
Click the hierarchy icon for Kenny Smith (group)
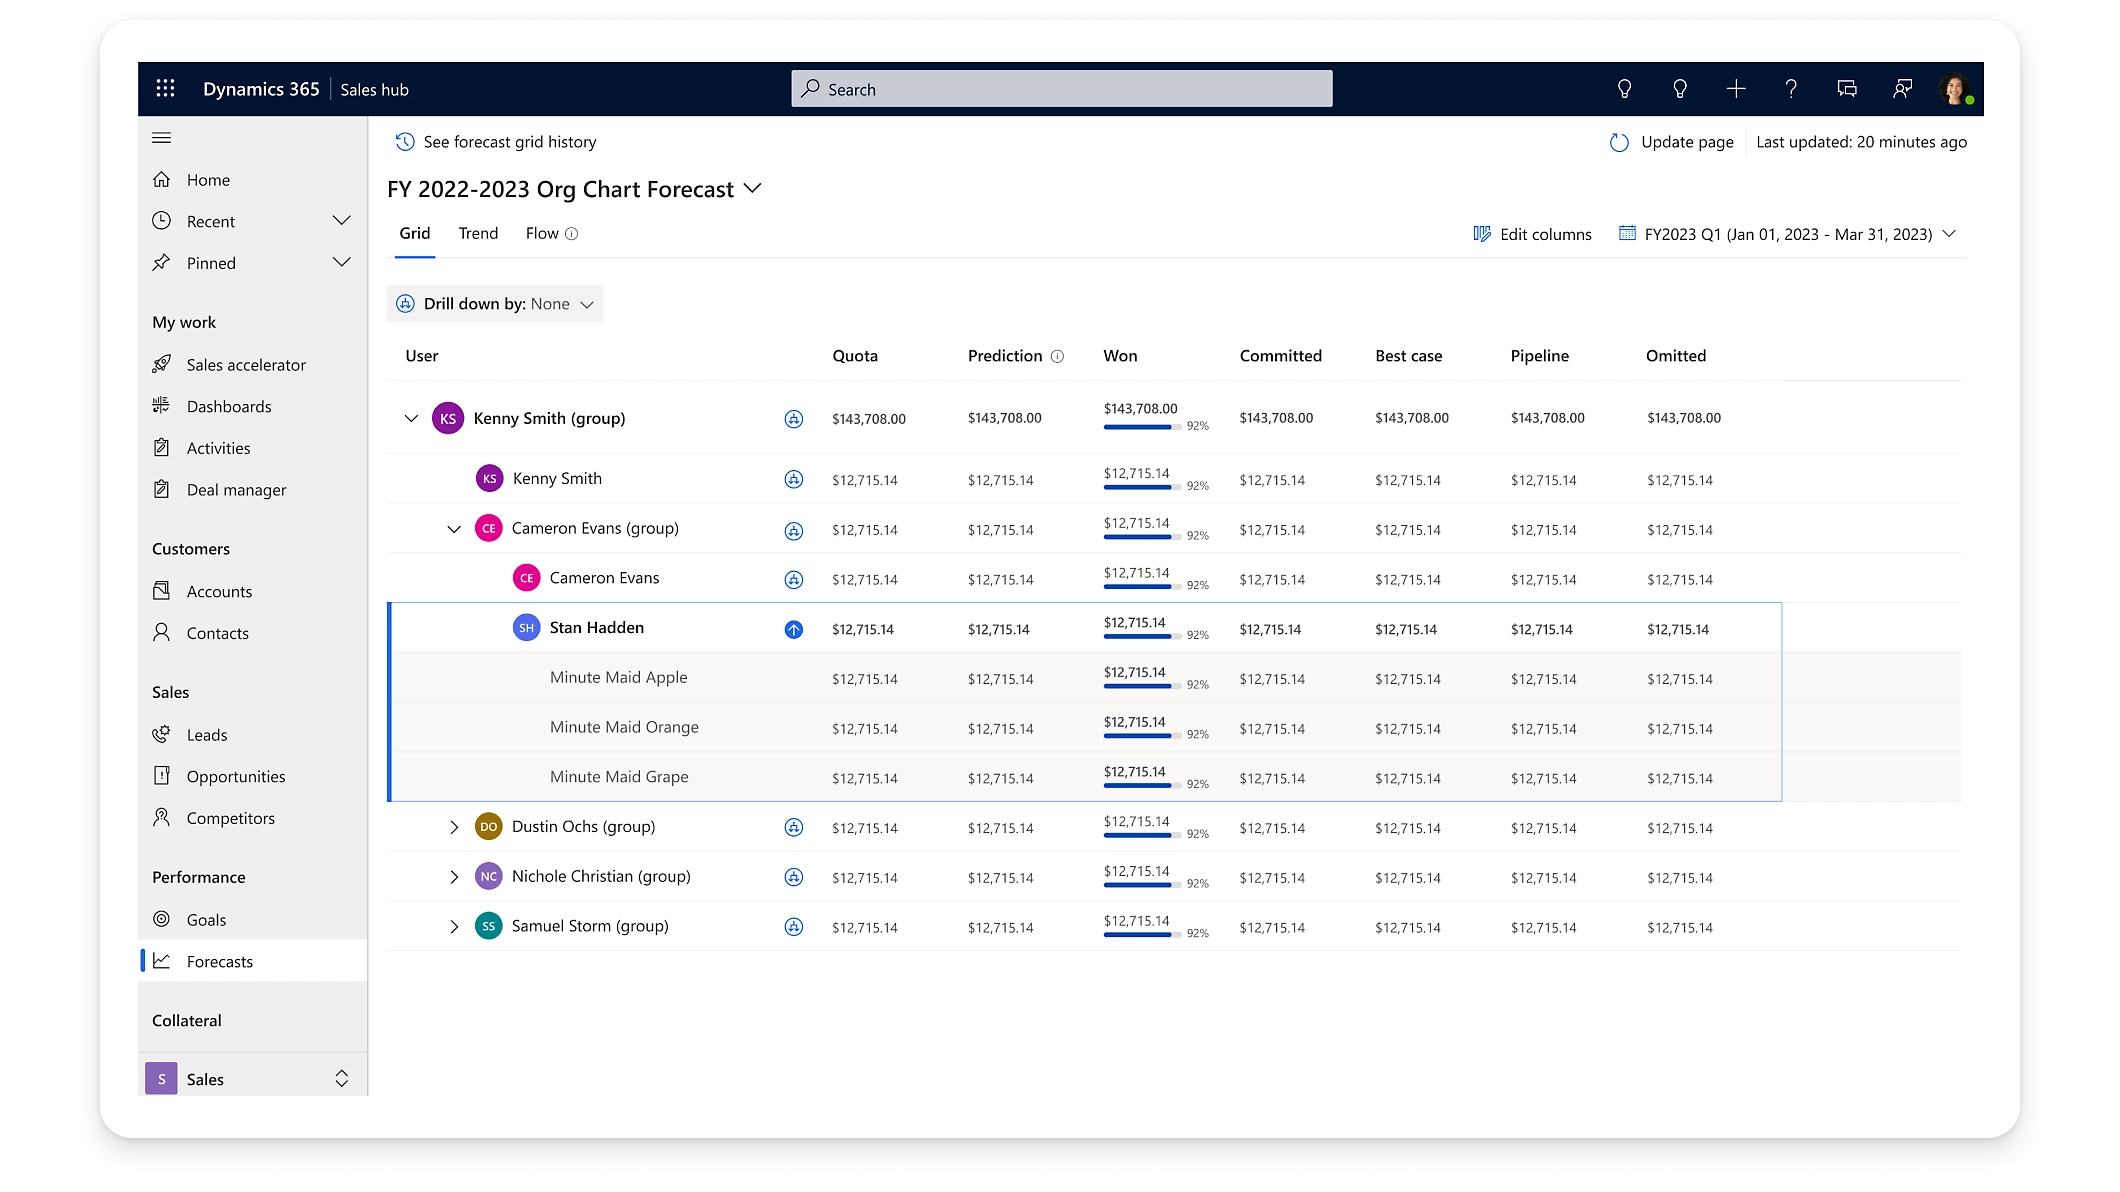[x=793, y=419]
